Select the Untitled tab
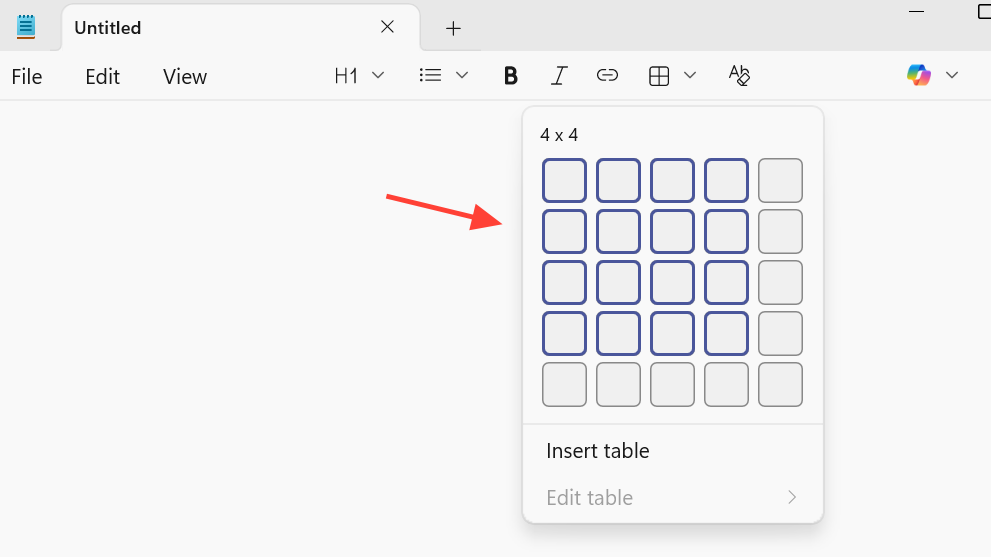 point(240,28)
